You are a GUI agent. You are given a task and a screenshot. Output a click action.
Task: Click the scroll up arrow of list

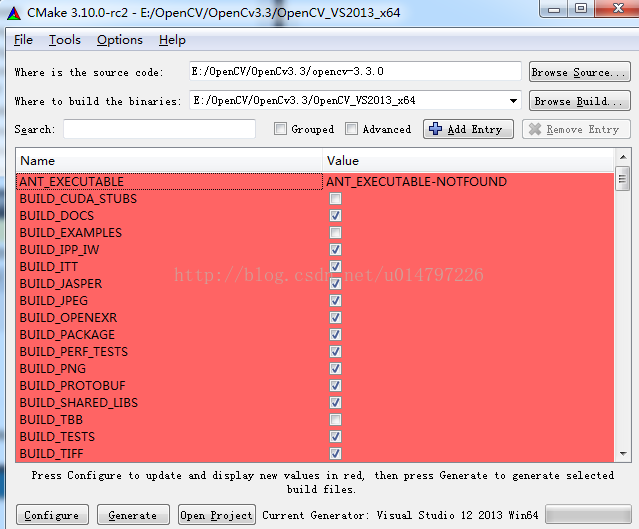click(x=623, y=157)
